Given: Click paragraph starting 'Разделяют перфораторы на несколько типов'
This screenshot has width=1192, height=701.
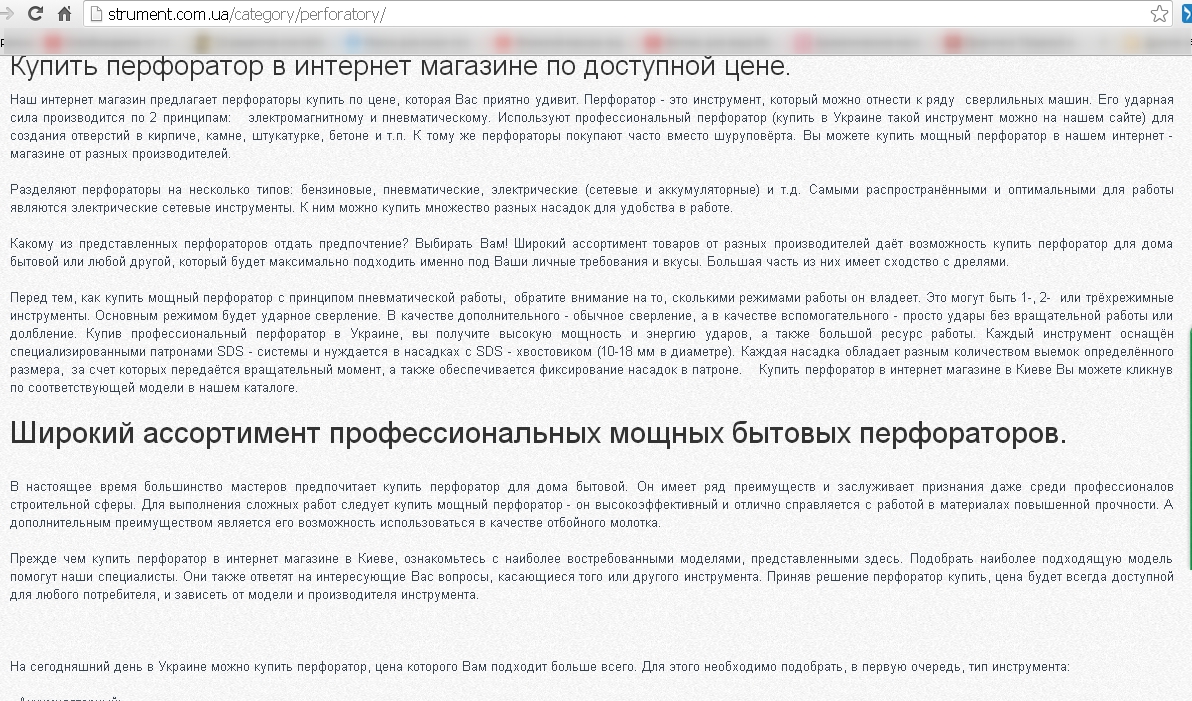Looking at the screenshot, I should [591, 198].
